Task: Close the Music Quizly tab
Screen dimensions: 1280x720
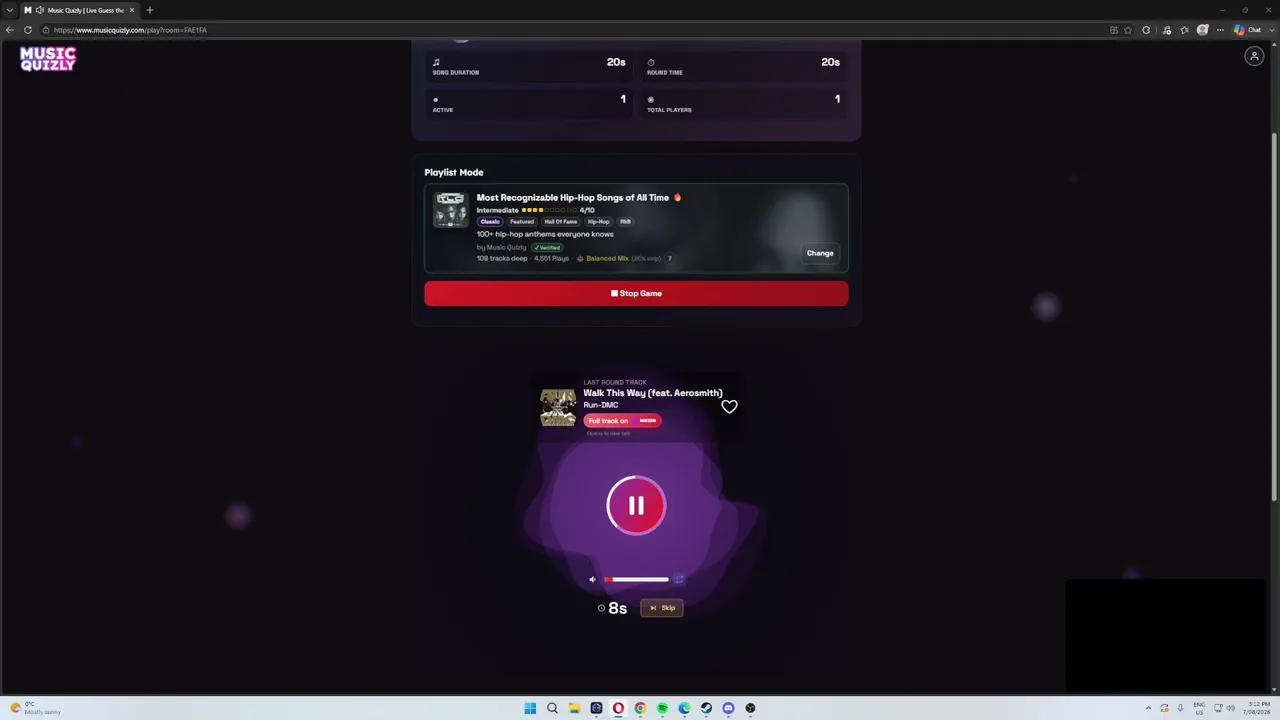Action: tap(131, 10)
